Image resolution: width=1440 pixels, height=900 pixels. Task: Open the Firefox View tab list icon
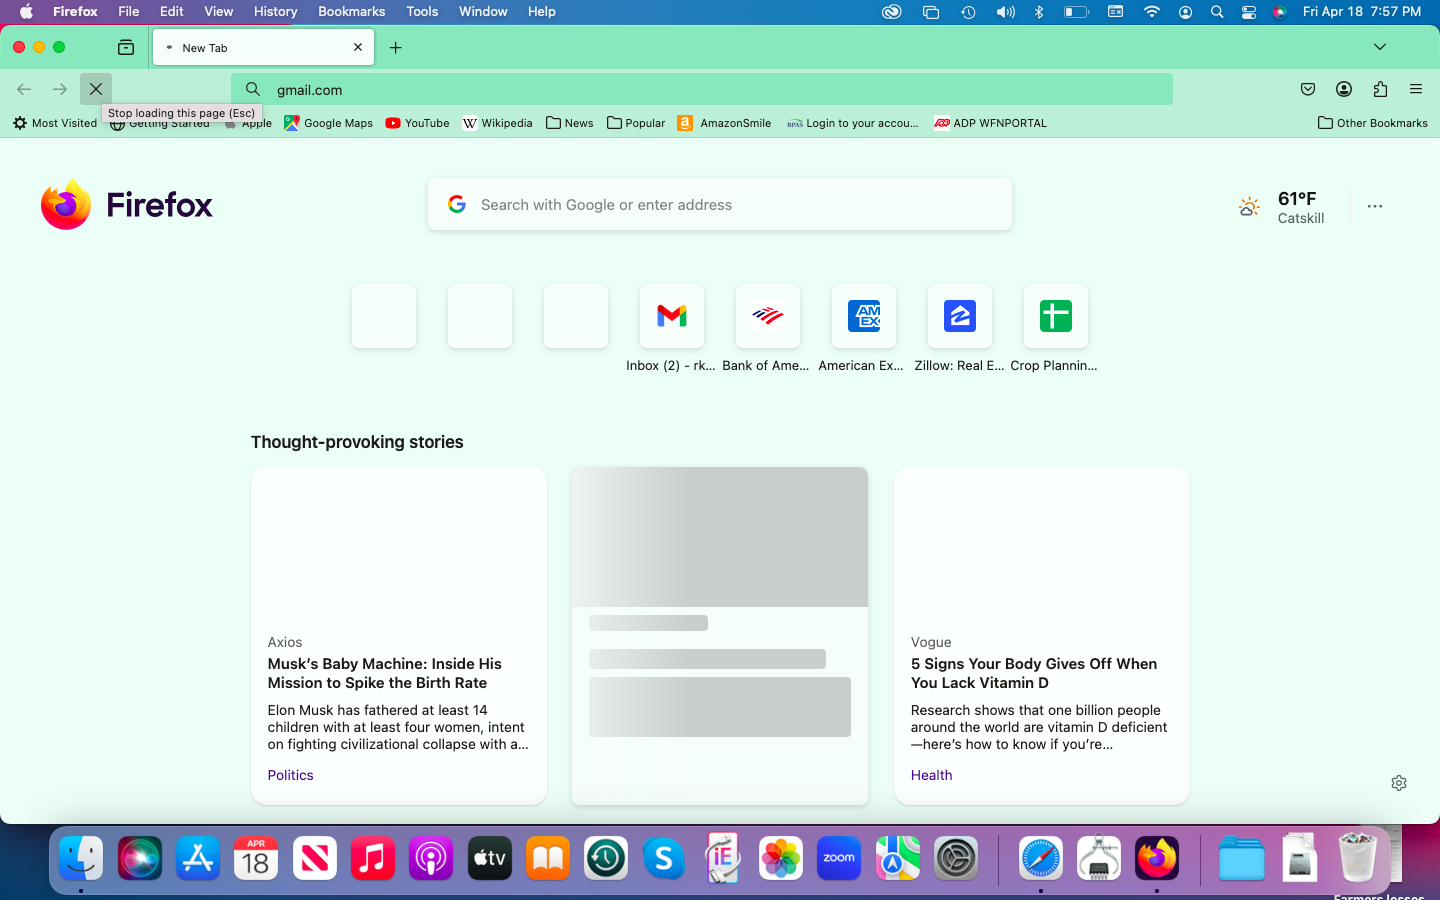point(126,47)
